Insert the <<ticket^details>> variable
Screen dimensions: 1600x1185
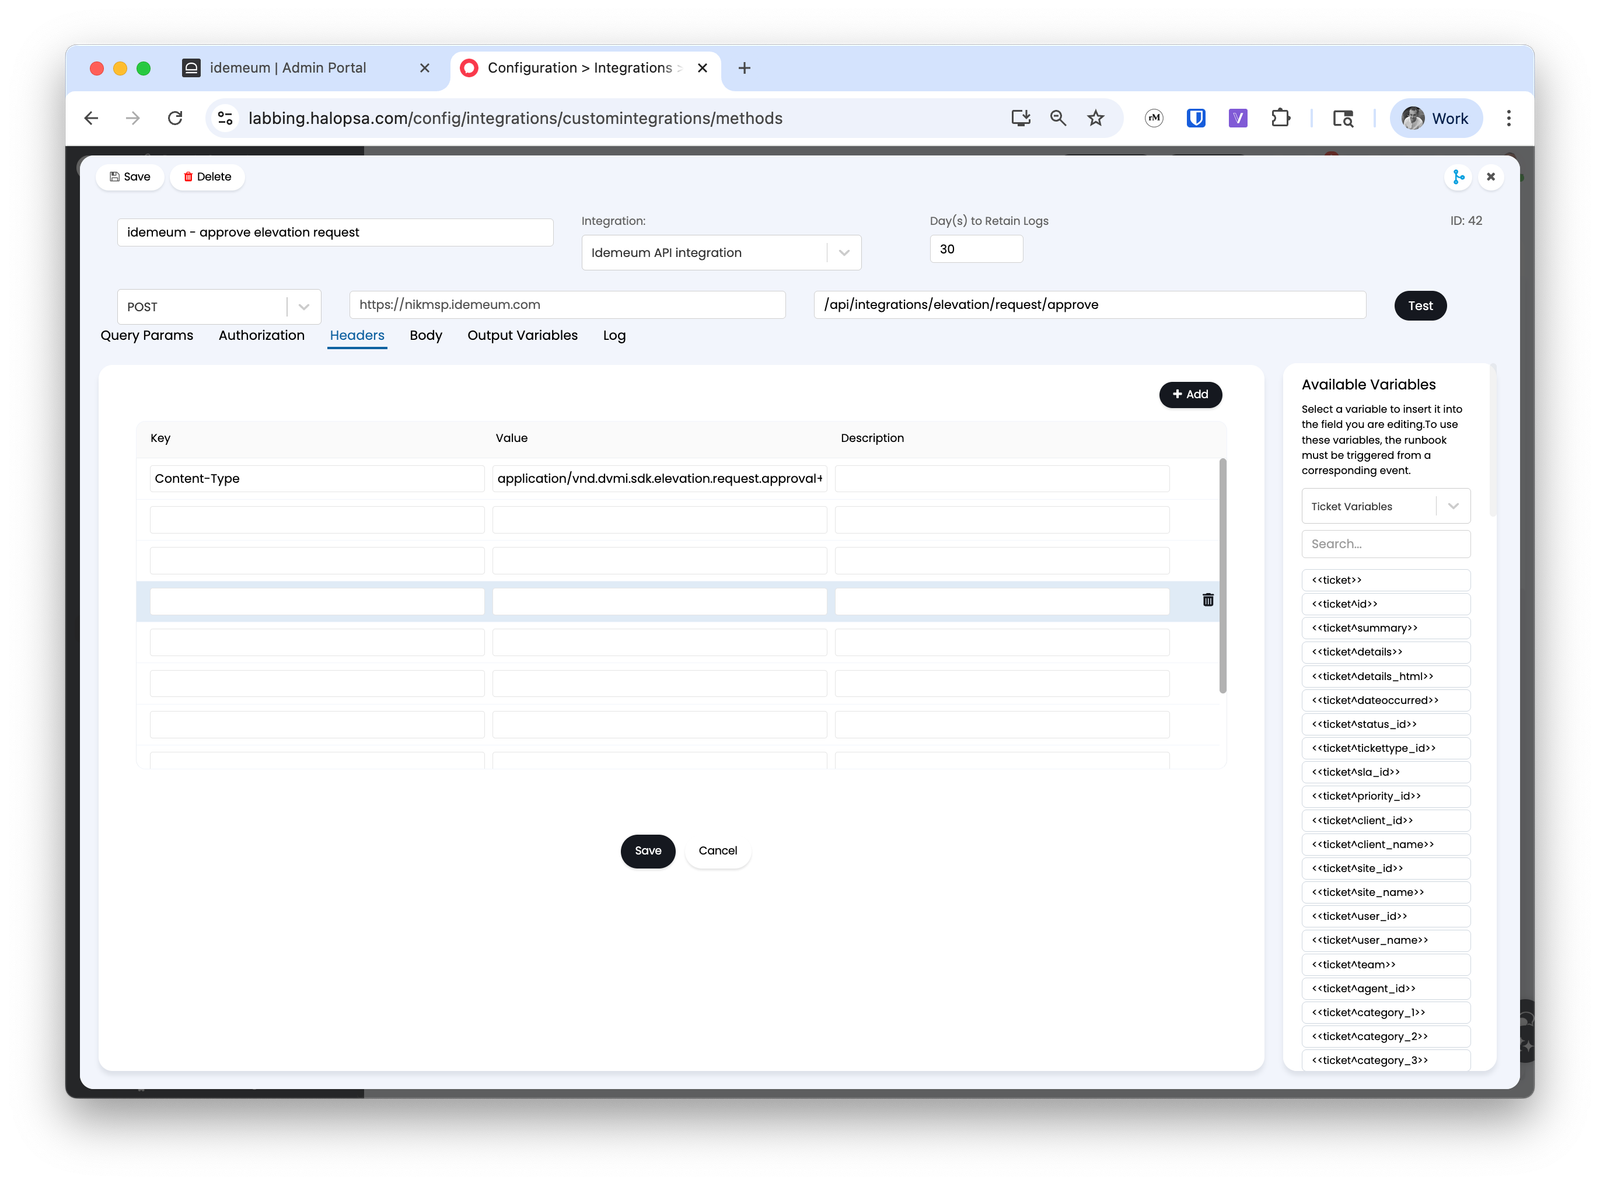pos(1386,652)
